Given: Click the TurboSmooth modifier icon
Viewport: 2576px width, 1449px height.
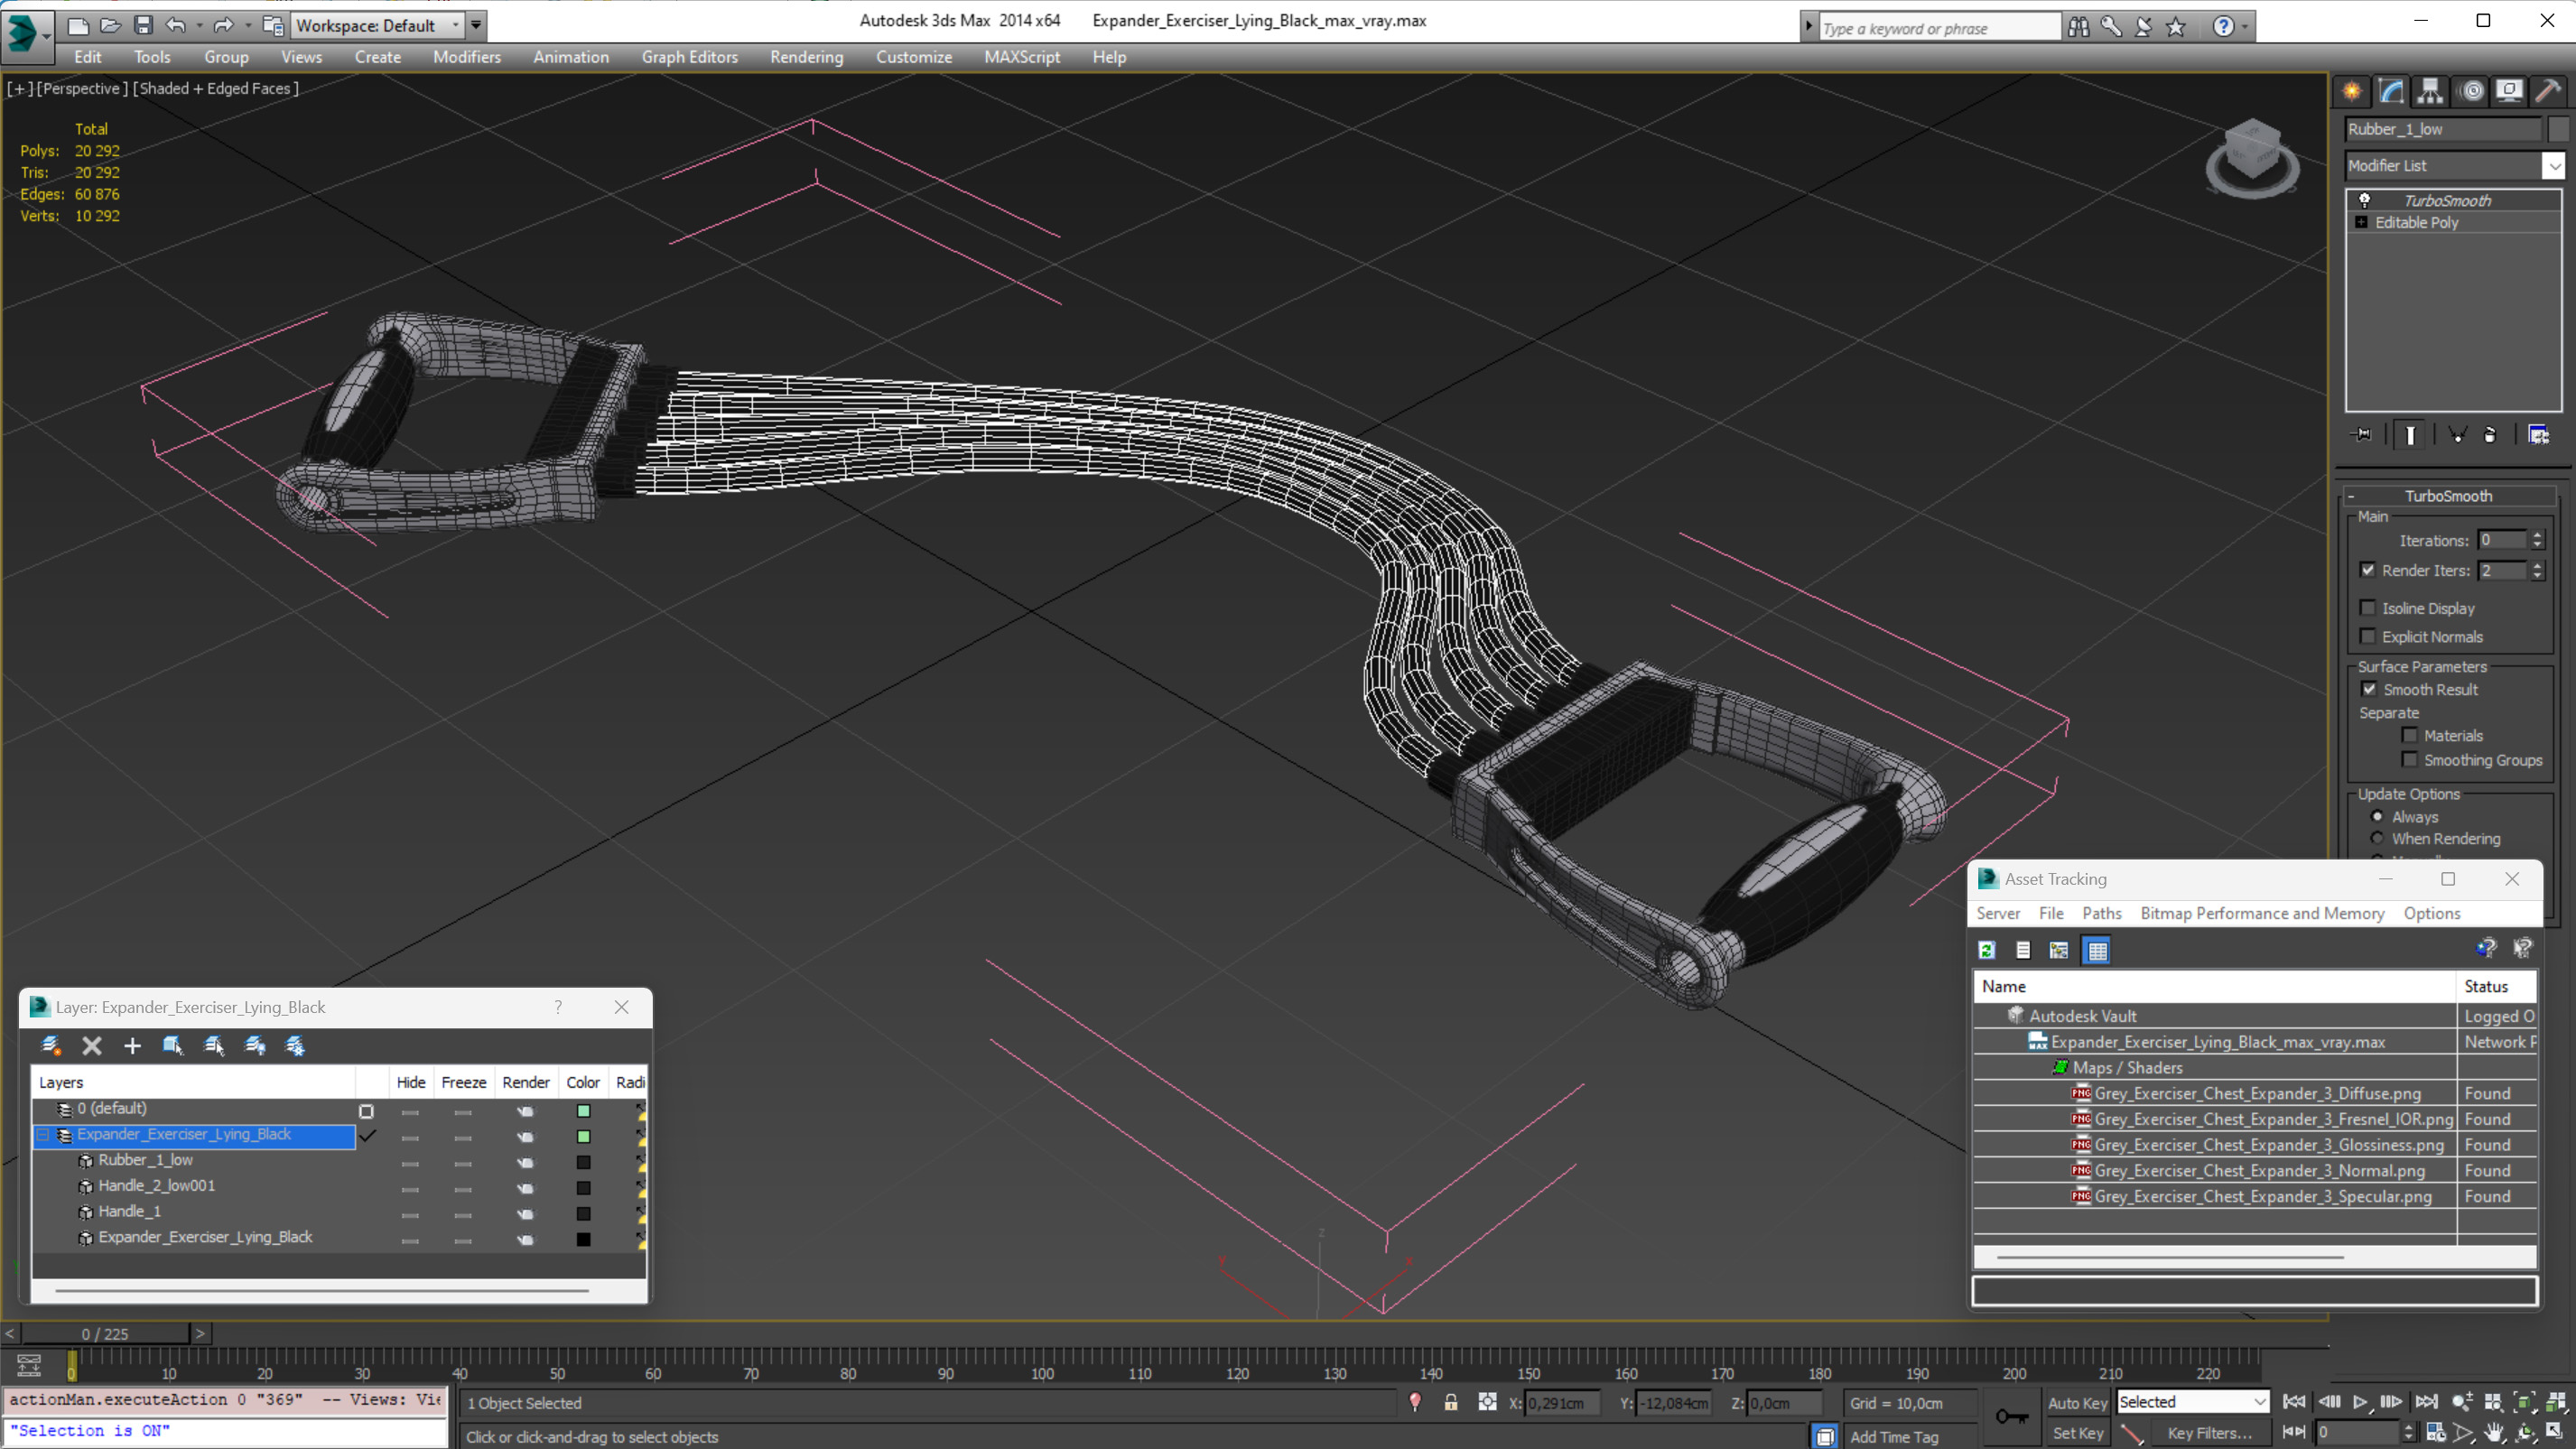Looking at the screenshot, I should click(x=2364, y=198).
